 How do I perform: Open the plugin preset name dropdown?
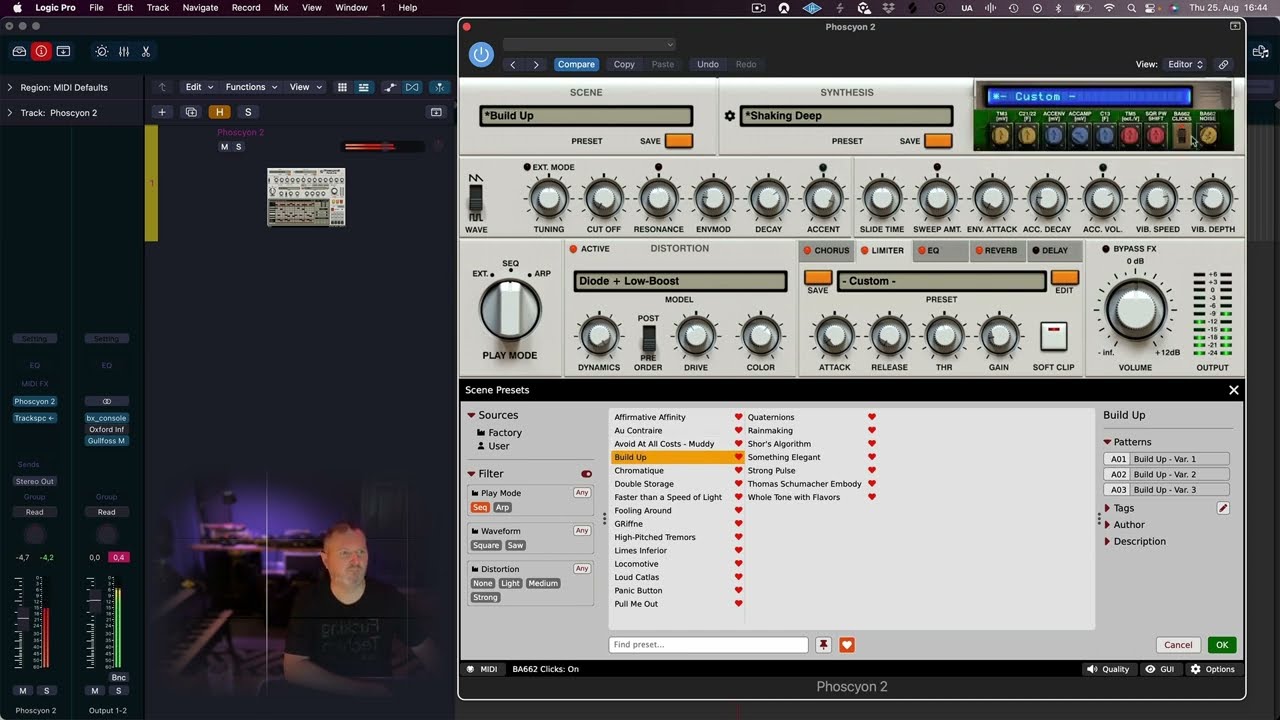(x=589, y=44)
